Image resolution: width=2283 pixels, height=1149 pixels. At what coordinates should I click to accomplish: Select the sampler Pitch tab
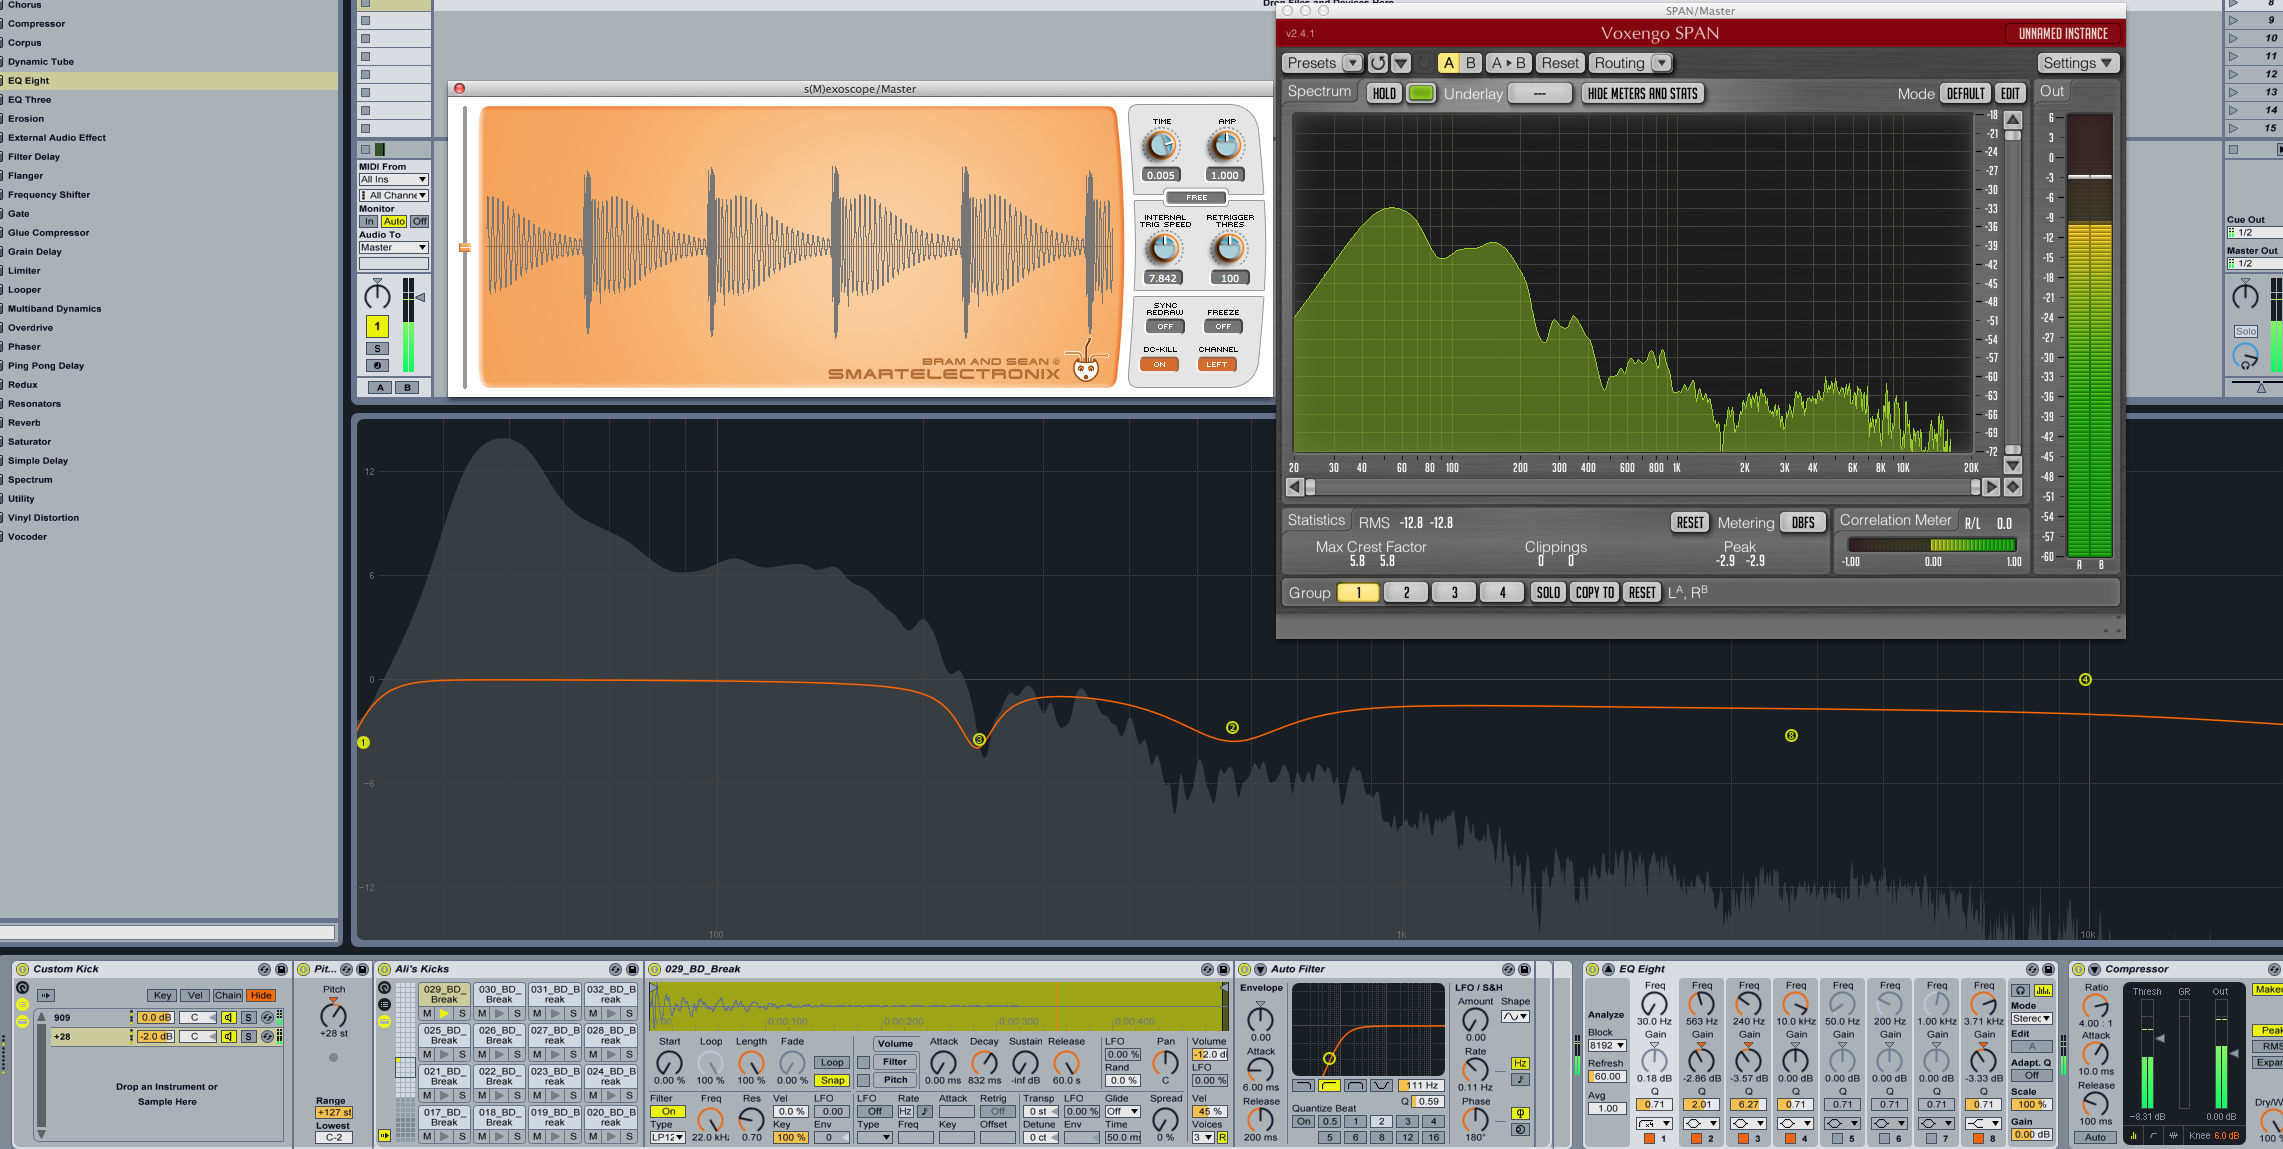895,1079
